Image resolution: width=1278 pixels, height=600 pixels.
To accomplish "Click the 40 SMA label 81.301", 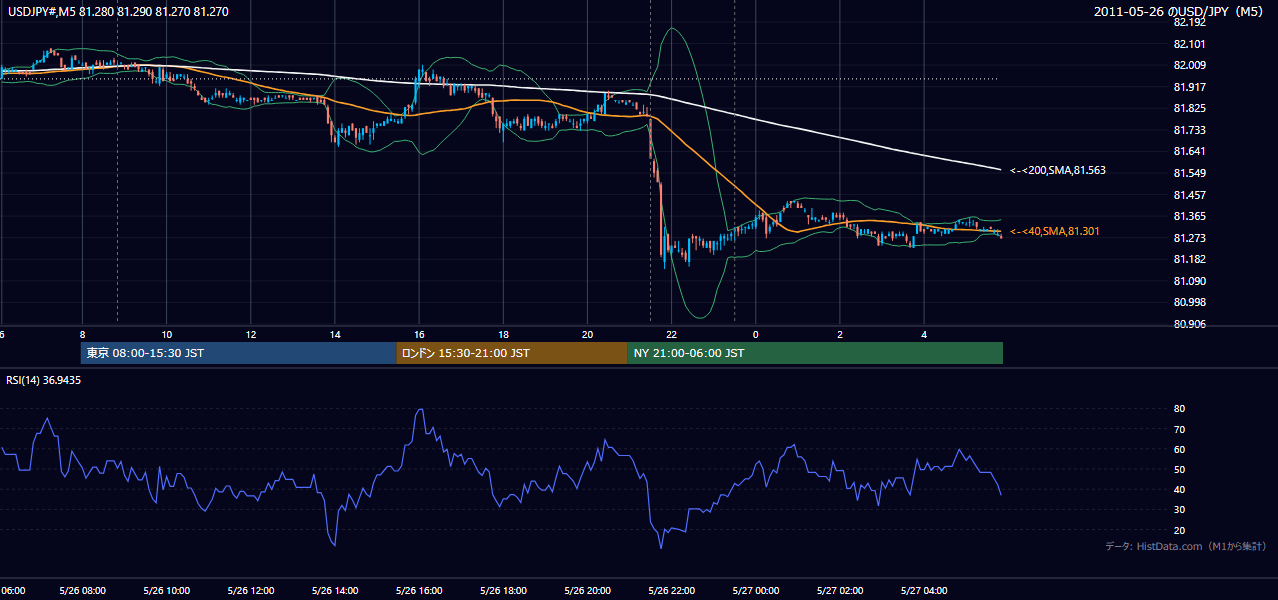I will pyautogui.click(x=1055, y=231).
